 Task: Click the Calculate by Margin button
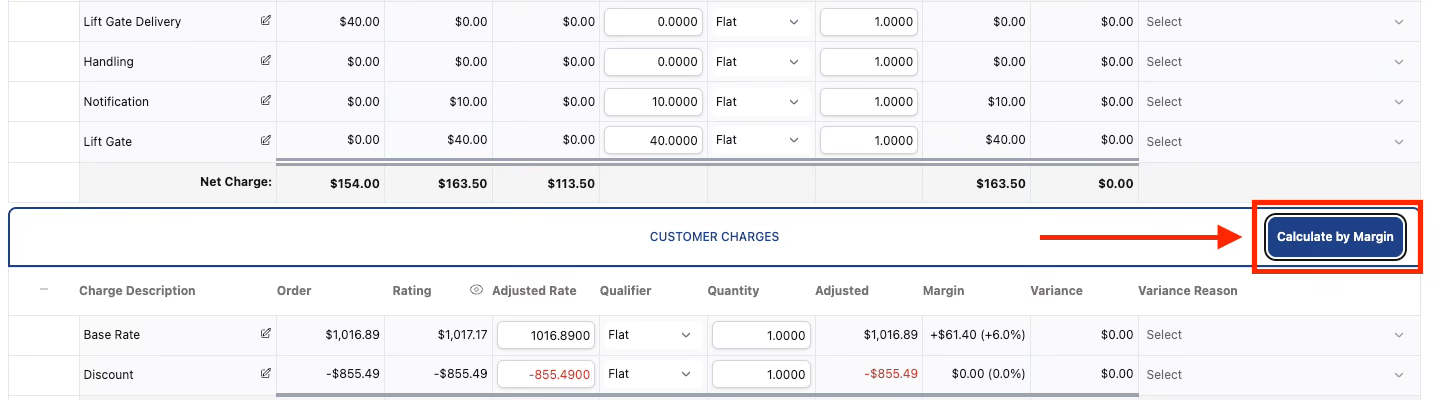click(x=1335, y=237)
